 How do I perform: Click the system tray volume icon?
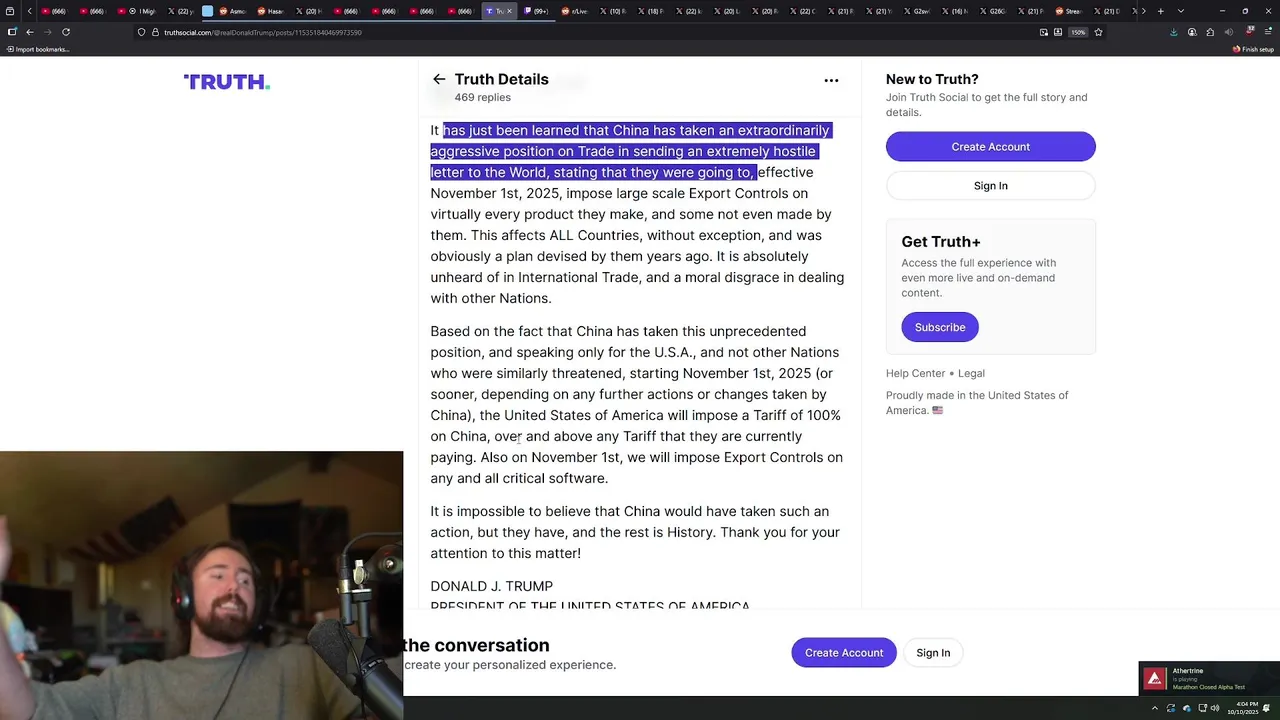[x=1215, y=708]
